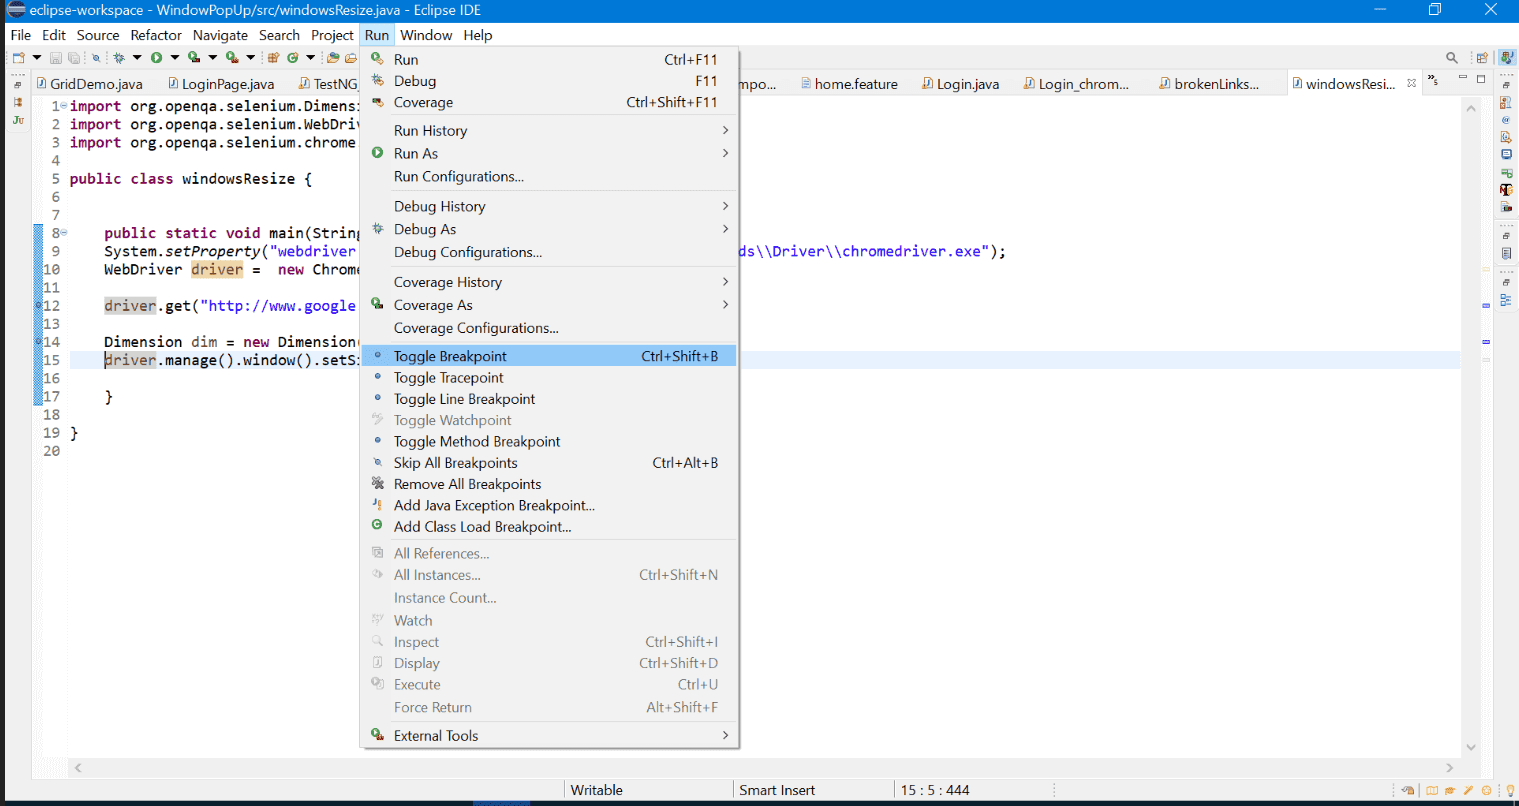Viewport: 1519px width, 806px height.
Task: Enable Skip All Breakpoints
Action: tap(455, 462)
